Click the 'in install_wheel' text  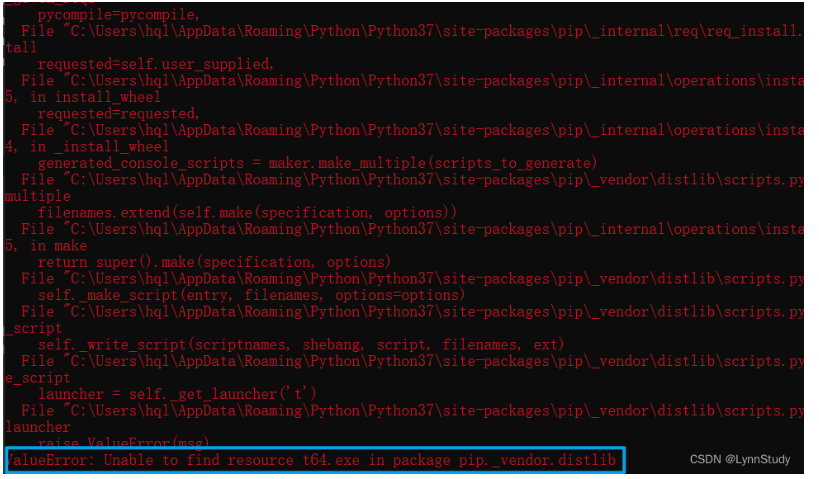click(x=95, y=97)
